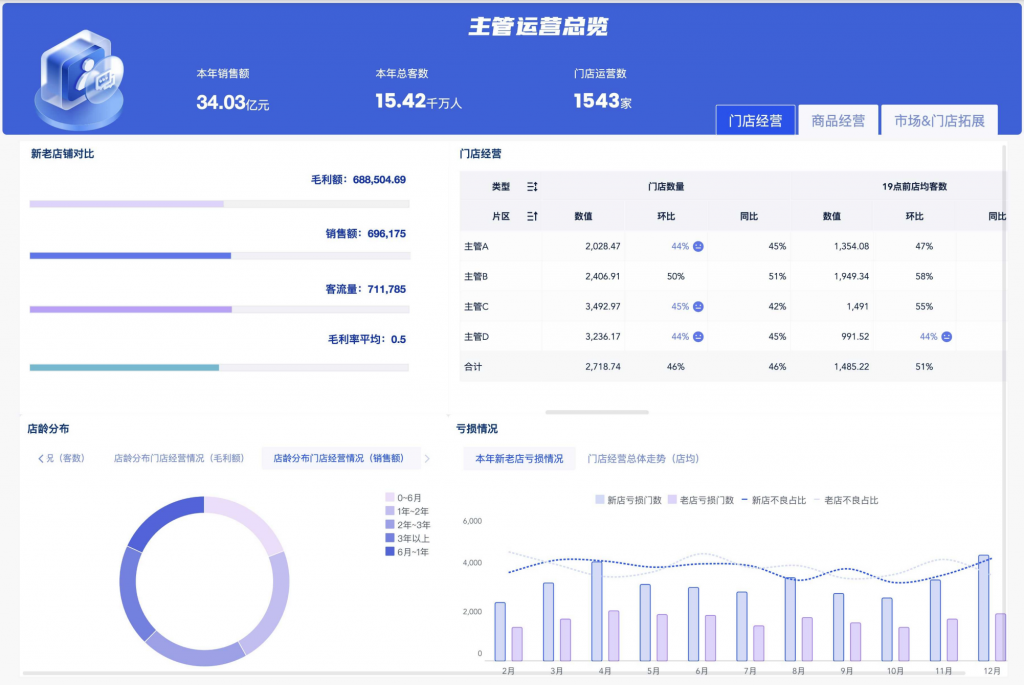This screenshot has height=685, width=1024.
Task: Select 店龄分布门店经营情况（毛利额） tab
Action: (179, 458)
